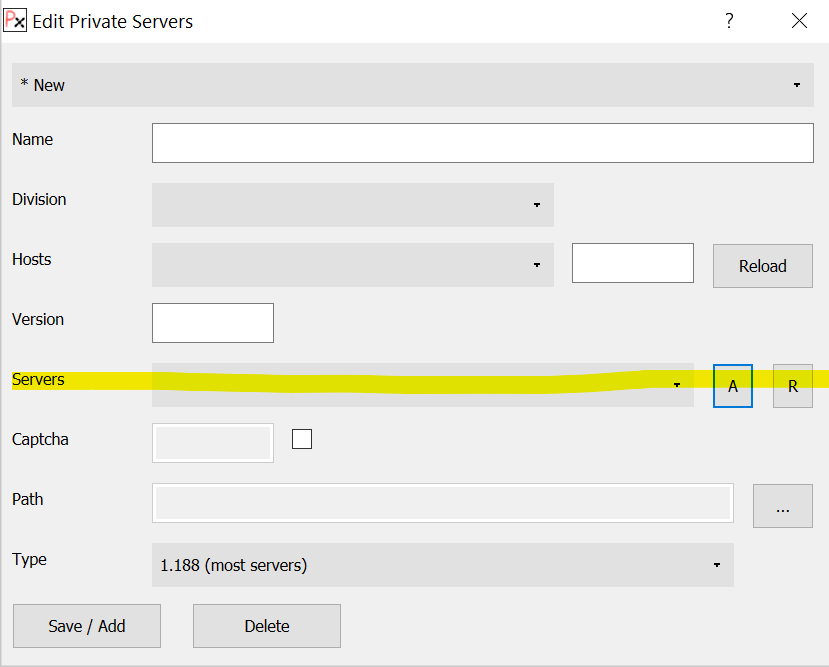This screenshot has height=667, width=829.
Task: Expand the Hosts dropdown list
Action: (352, 265)
